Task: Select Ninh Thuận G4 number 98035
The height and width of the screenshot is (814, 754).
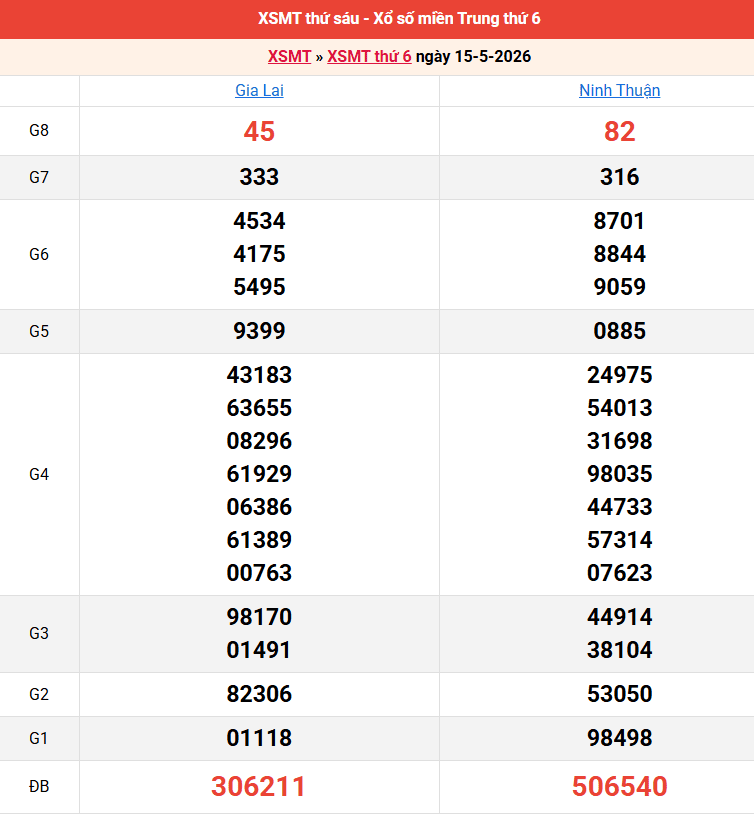Action: pos(620,474)
